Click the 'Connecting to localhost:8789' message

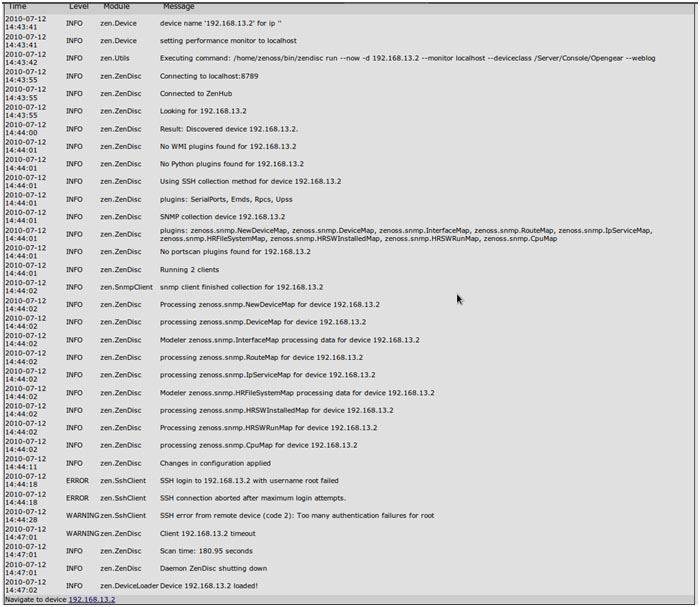209,76
